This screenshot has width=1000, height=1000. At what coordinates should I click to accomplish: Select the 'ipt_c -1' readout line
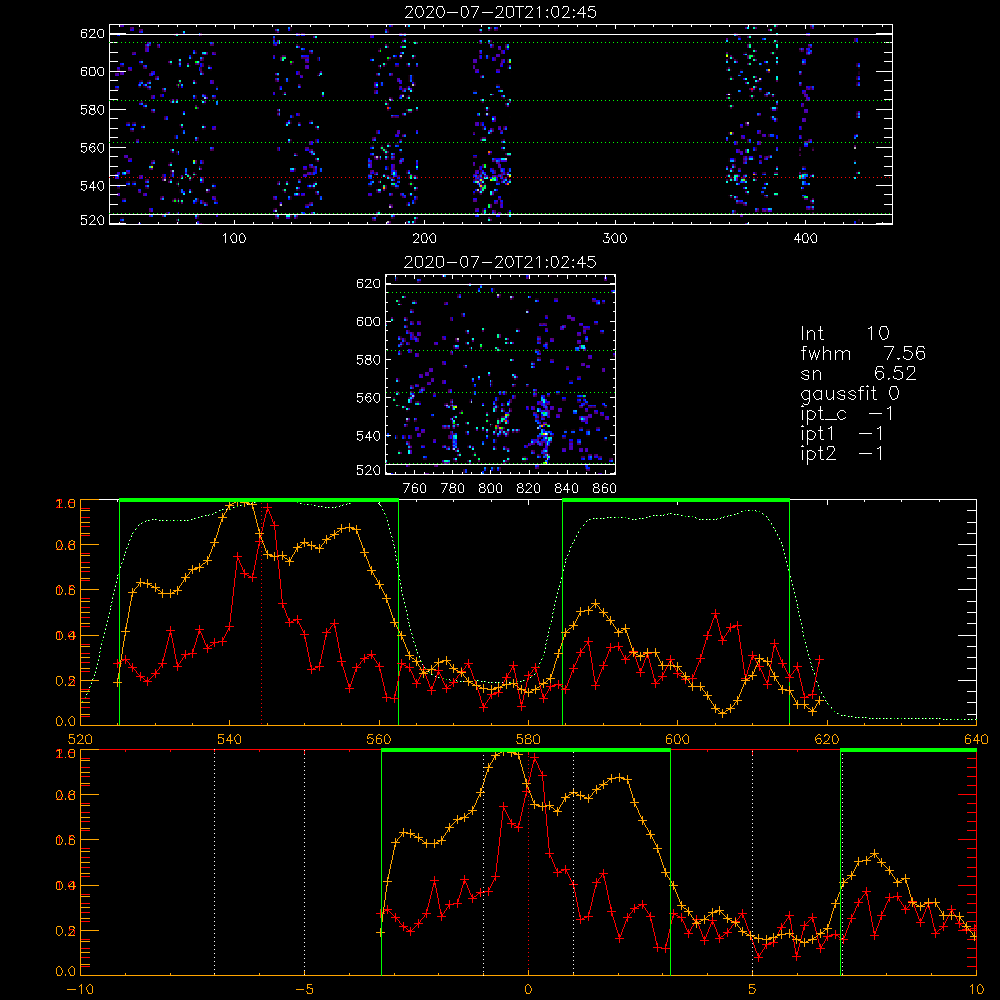(x=846, y=415)
